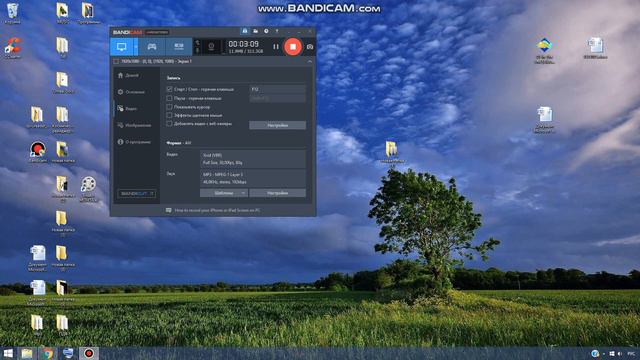Open the Presets dropdown under Format

224,193
